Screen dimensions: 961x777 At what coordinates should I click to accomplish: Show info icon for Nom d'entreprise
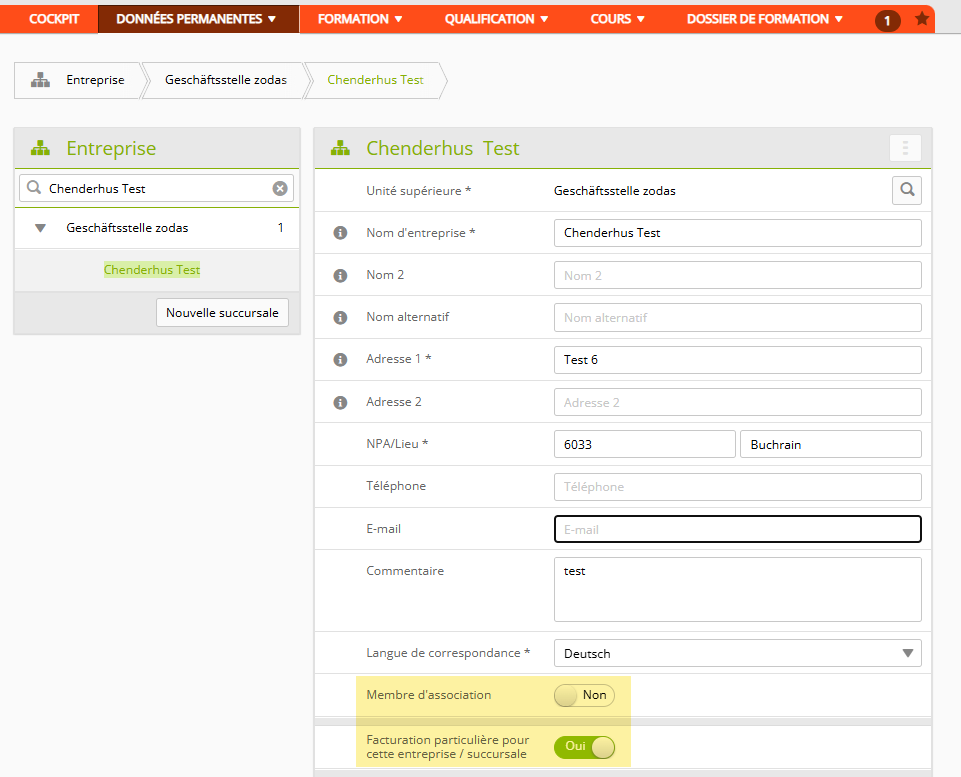click(x=340, y=233)
